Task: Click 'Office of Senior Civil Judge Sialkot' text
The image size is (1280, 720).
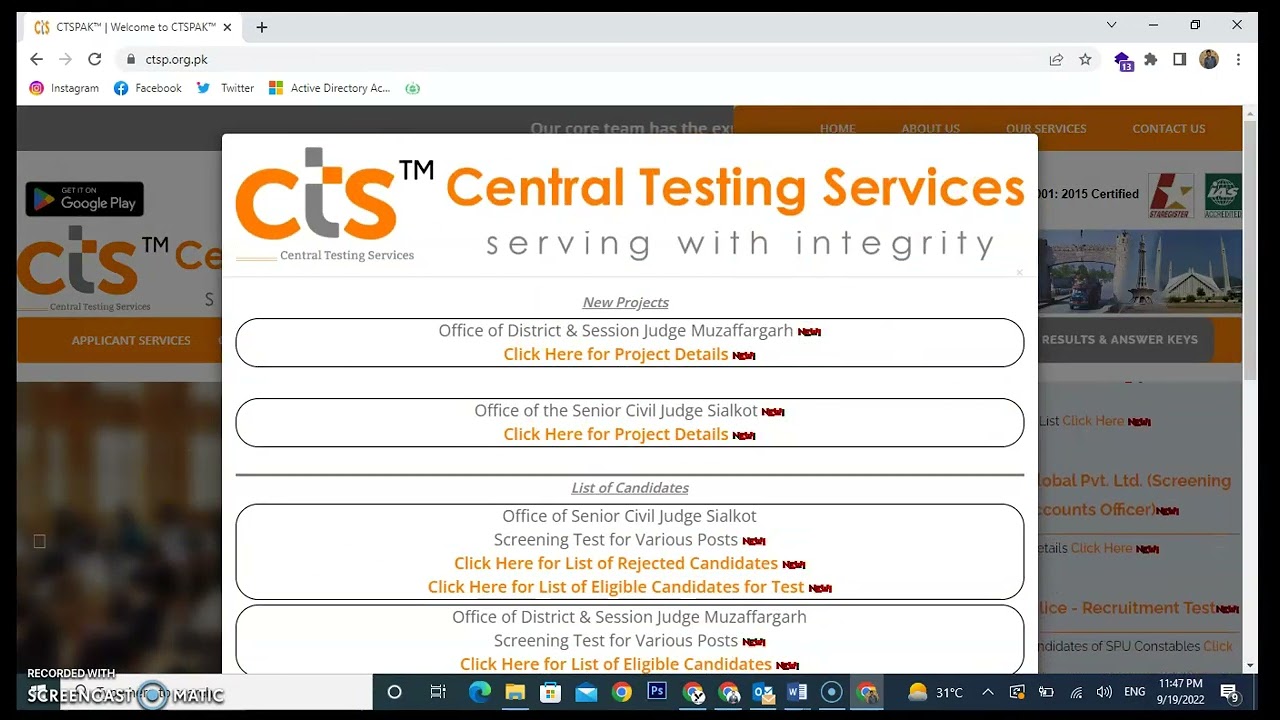Action: [x=629, y=516]
